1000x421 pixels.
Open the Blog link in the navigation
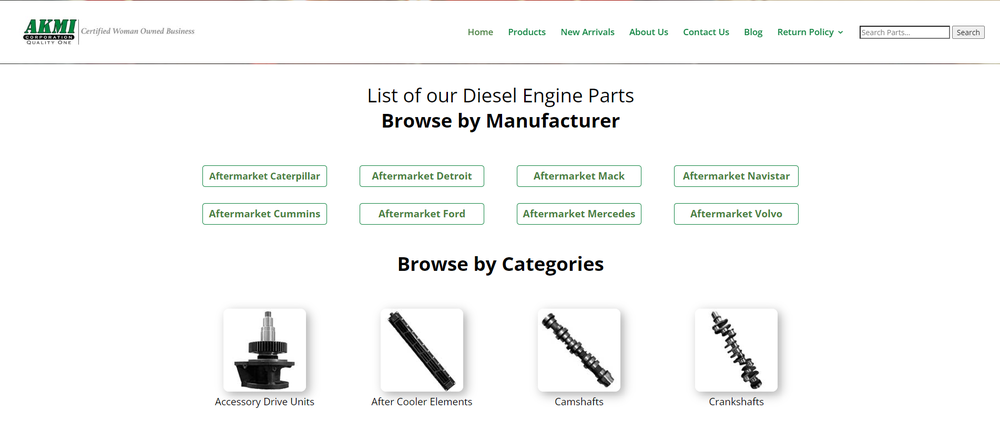753,32
